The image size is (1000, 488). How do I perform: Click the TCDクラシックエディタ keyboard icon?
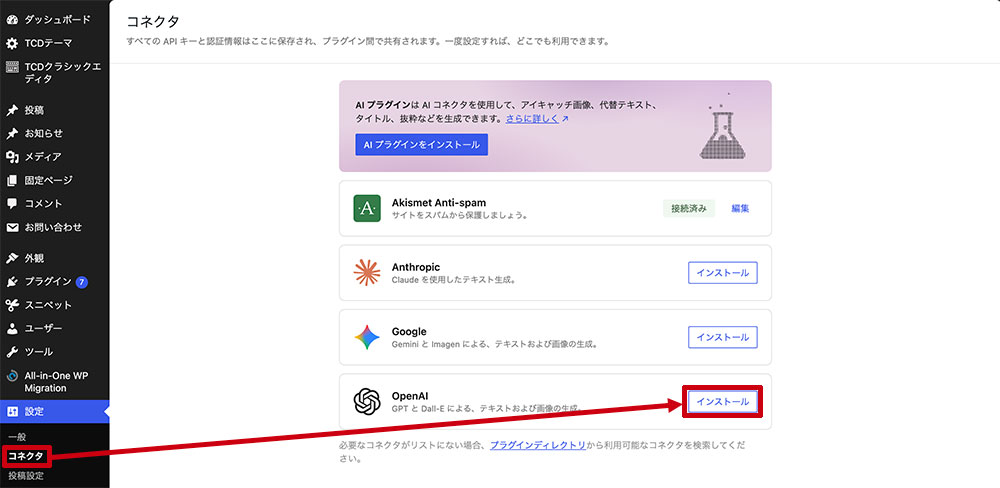11,66
